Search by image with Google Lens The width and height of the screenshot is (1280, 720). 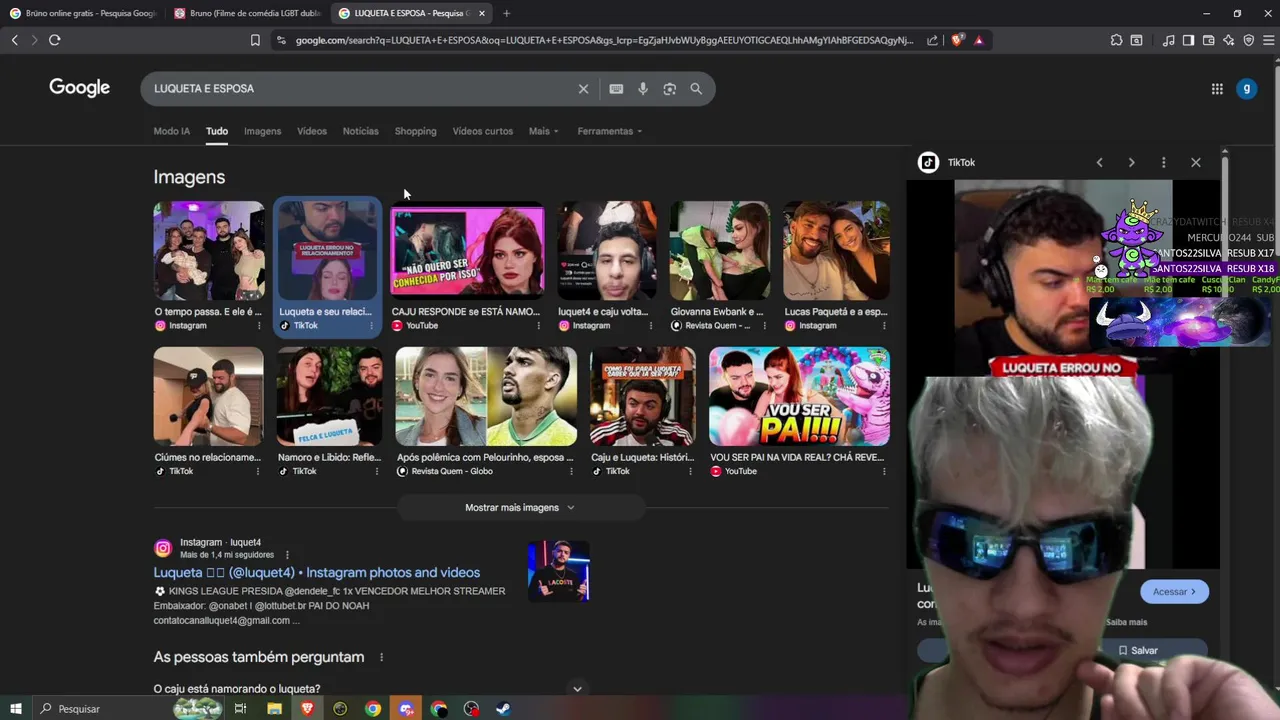point(670,89)
